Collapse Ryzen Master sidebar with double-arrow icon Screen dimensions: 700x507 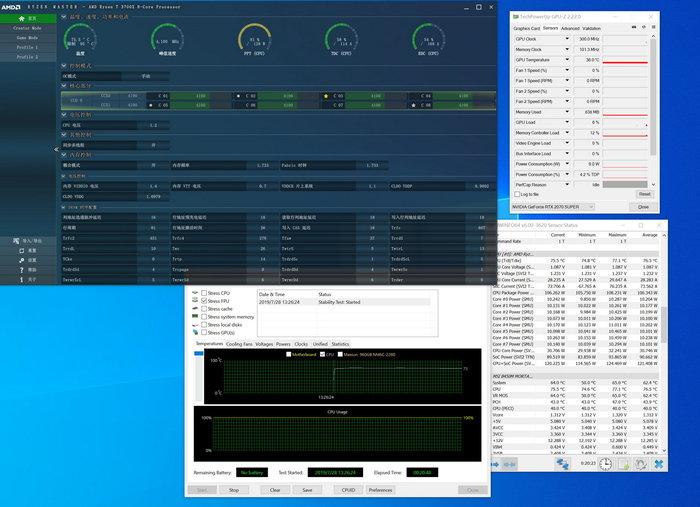[x=56, y=150]
